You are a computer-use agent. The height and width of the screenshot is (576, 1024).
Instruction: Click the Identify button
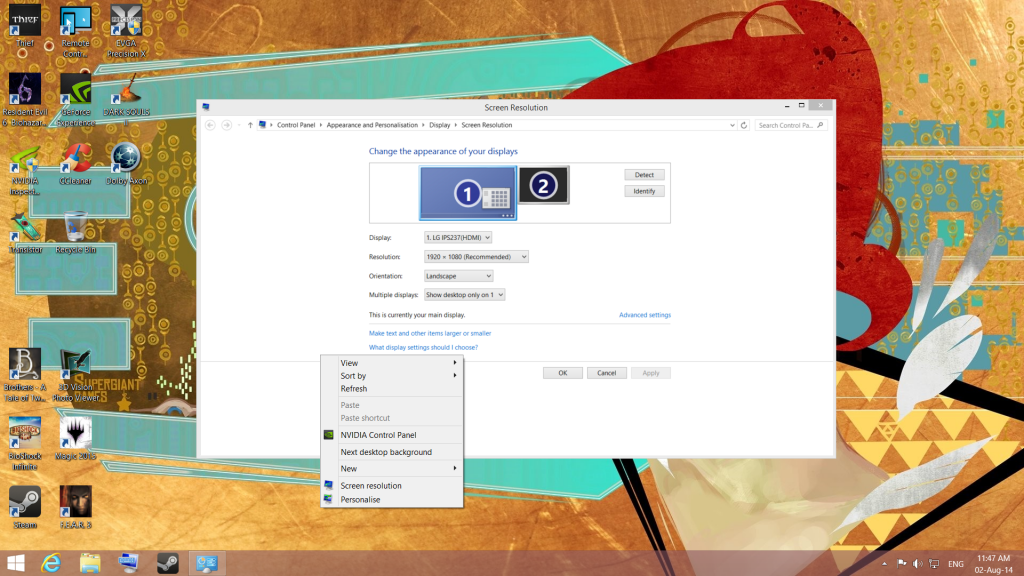point(644,191)
